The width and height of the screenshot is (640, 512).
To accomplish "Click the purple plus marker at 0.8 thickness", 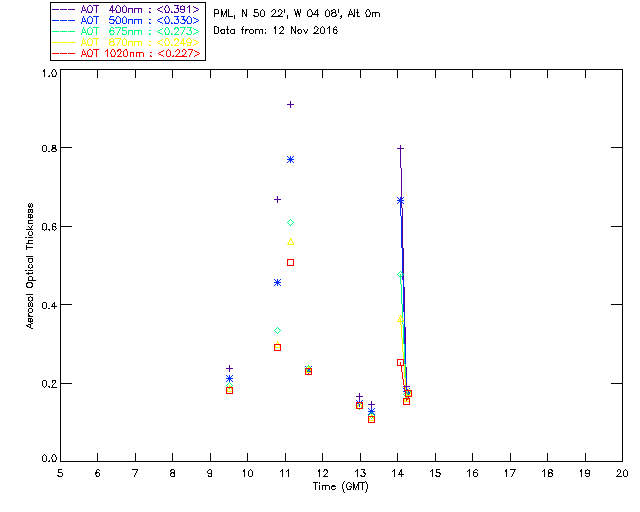I will [x=400, y=148].
